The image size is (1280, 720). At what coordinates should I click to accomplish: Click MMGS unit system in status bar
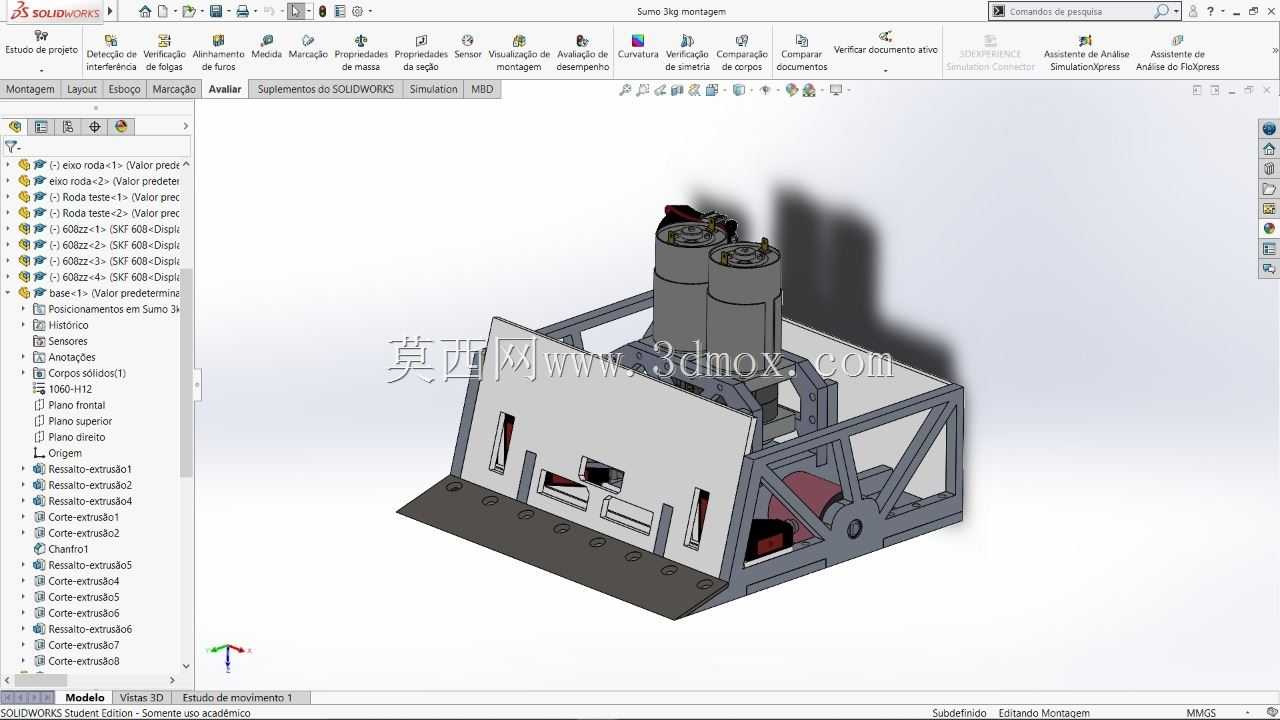1201,713
